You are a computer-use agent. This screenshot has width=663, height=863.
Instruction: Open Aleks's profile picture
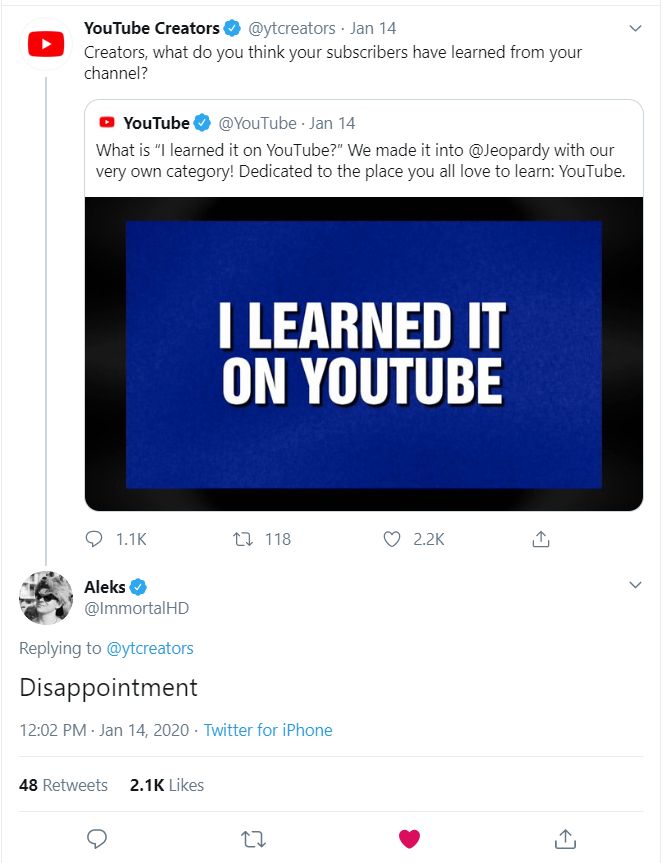pos(45,598)
